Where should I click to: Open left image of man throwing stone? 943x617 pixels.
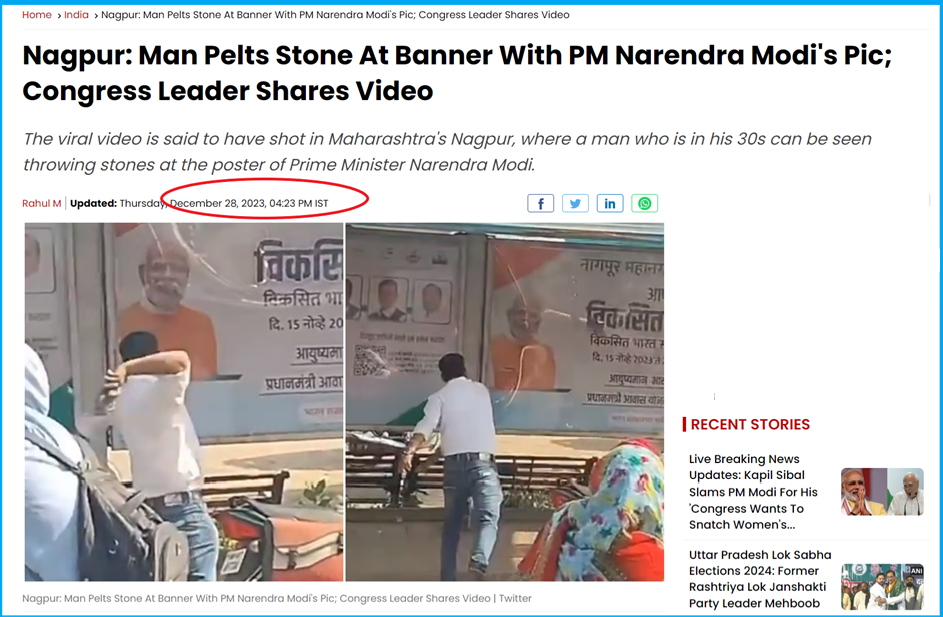pyautogui.click(x=184, y=402)
